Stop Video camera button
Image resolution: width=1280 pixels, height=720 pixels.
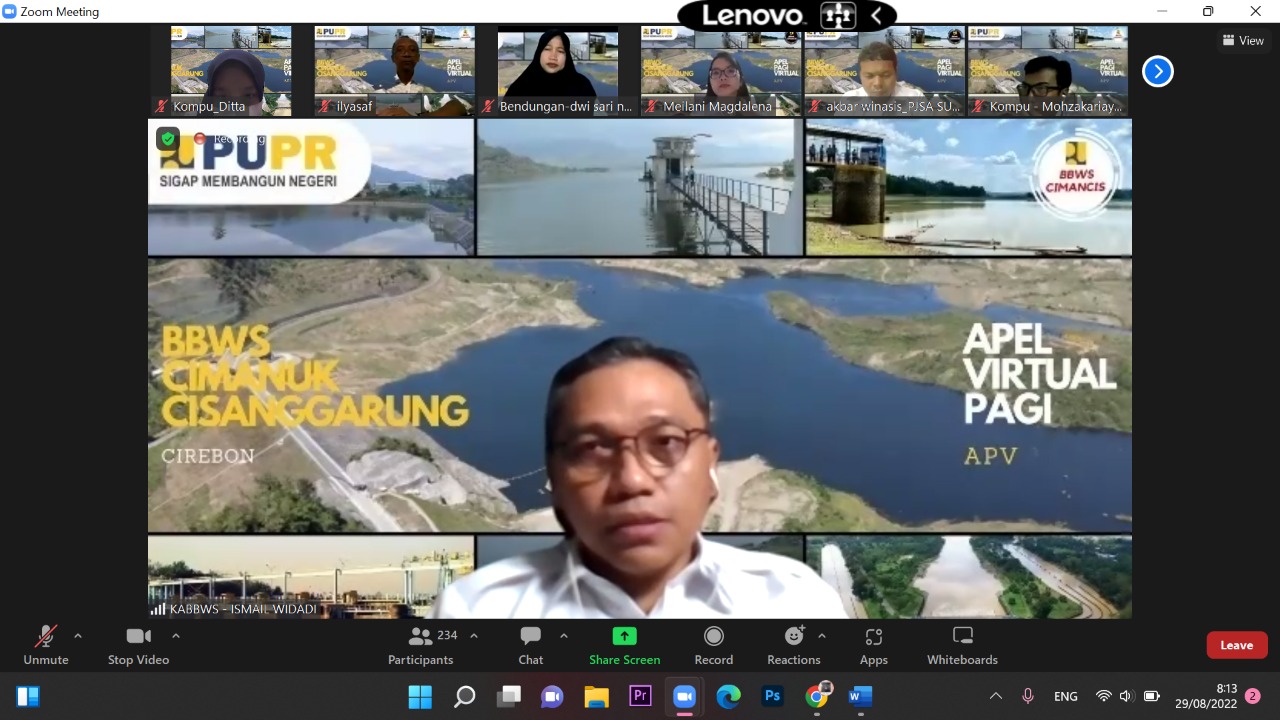pos(138,645)
